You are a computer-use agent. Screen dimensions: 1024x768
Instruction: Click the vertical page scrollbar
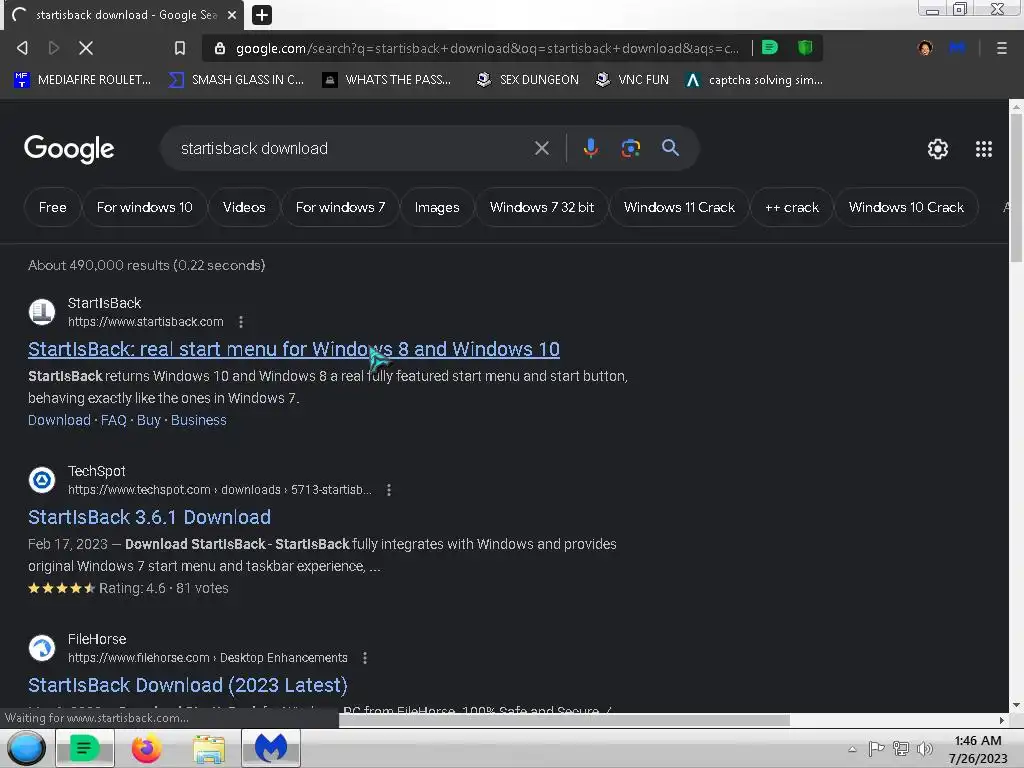tap(1016, 188)
